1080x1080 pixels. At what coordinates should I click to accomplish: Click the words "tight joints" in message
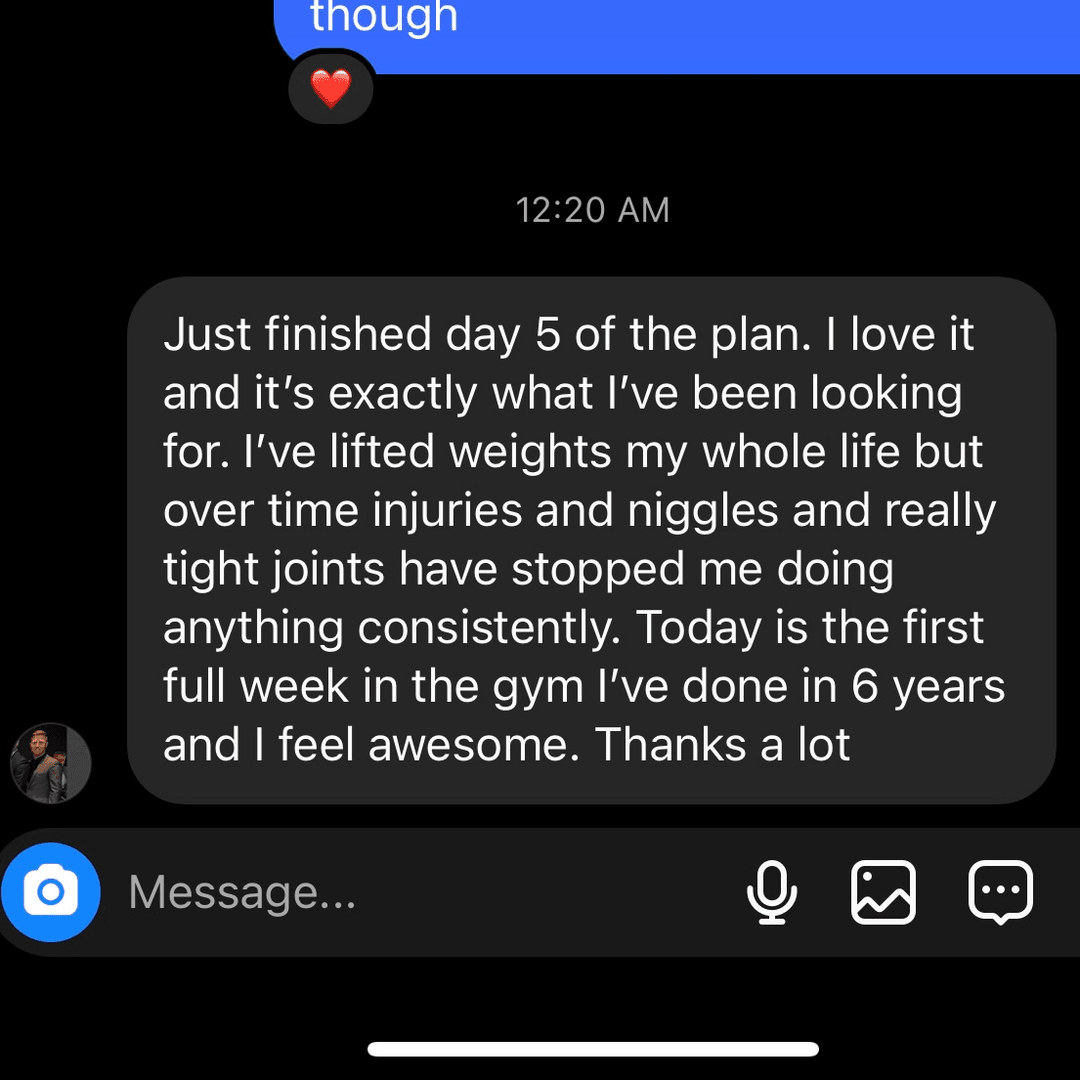coord(273,570)
